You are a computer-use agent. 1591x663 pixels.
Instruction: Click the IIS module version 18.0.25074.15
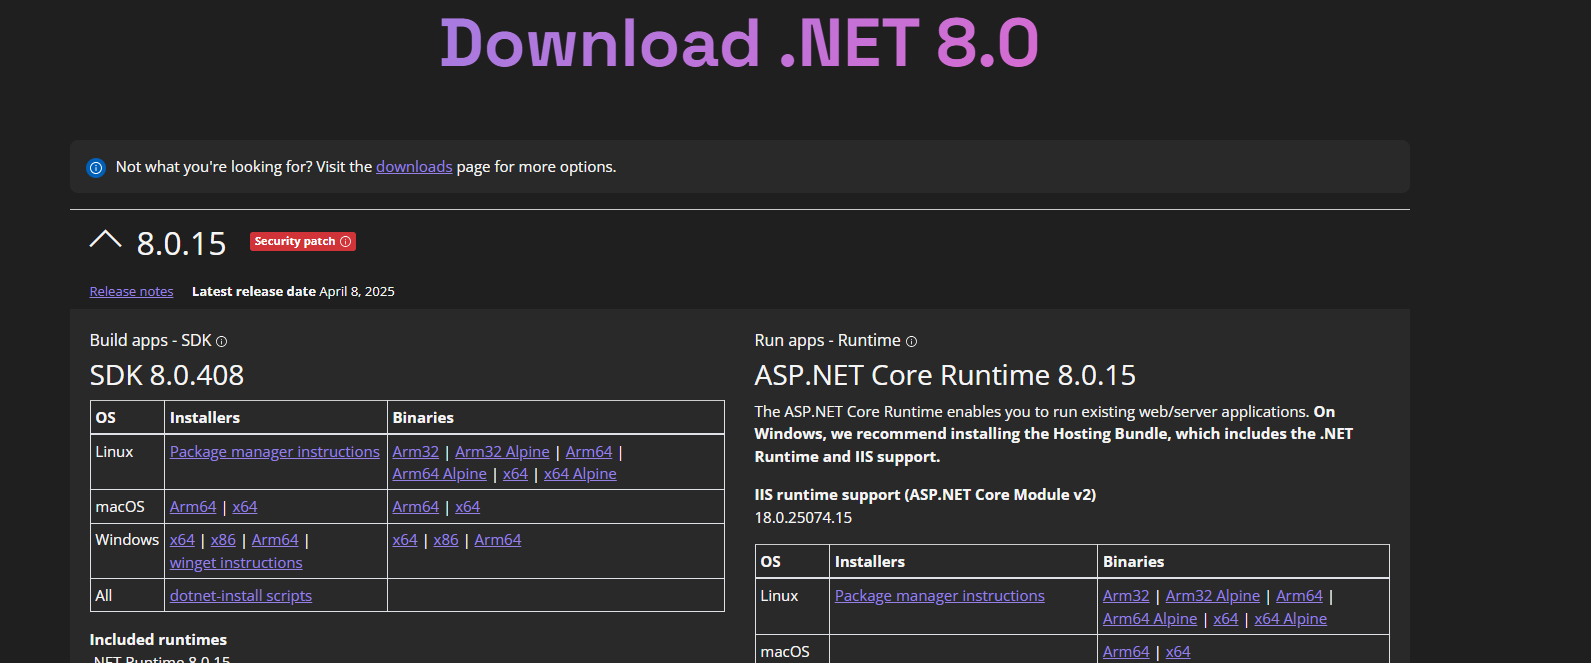coord(803,518)
